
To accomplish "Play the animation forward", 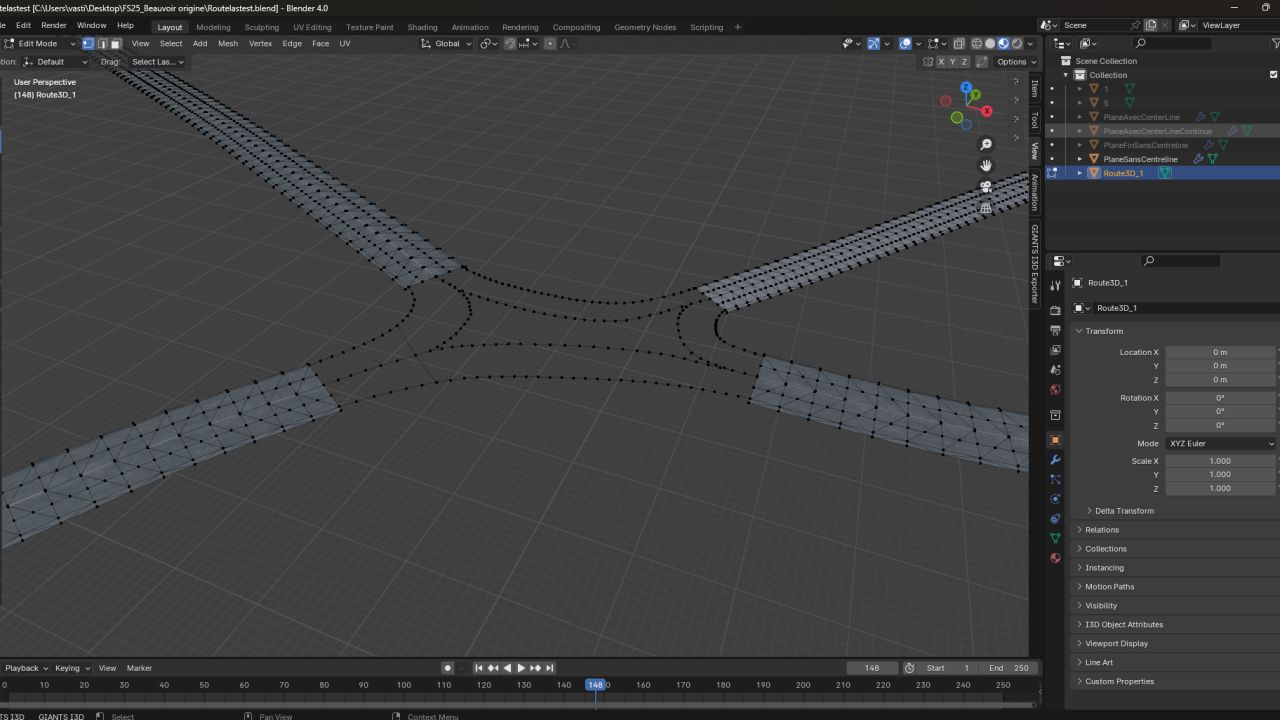I will coord(521,668).
